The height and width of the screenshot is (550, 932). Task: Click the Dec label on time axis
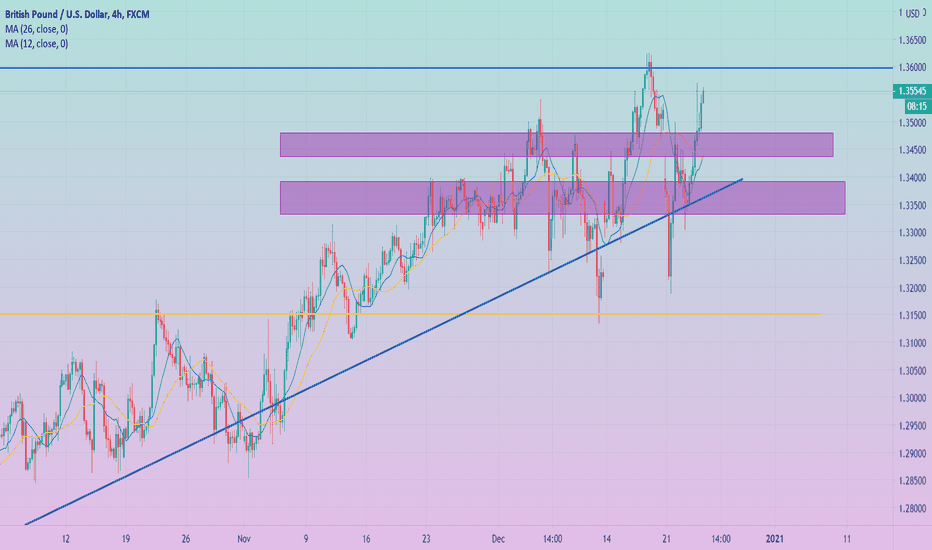click(498, 539)
